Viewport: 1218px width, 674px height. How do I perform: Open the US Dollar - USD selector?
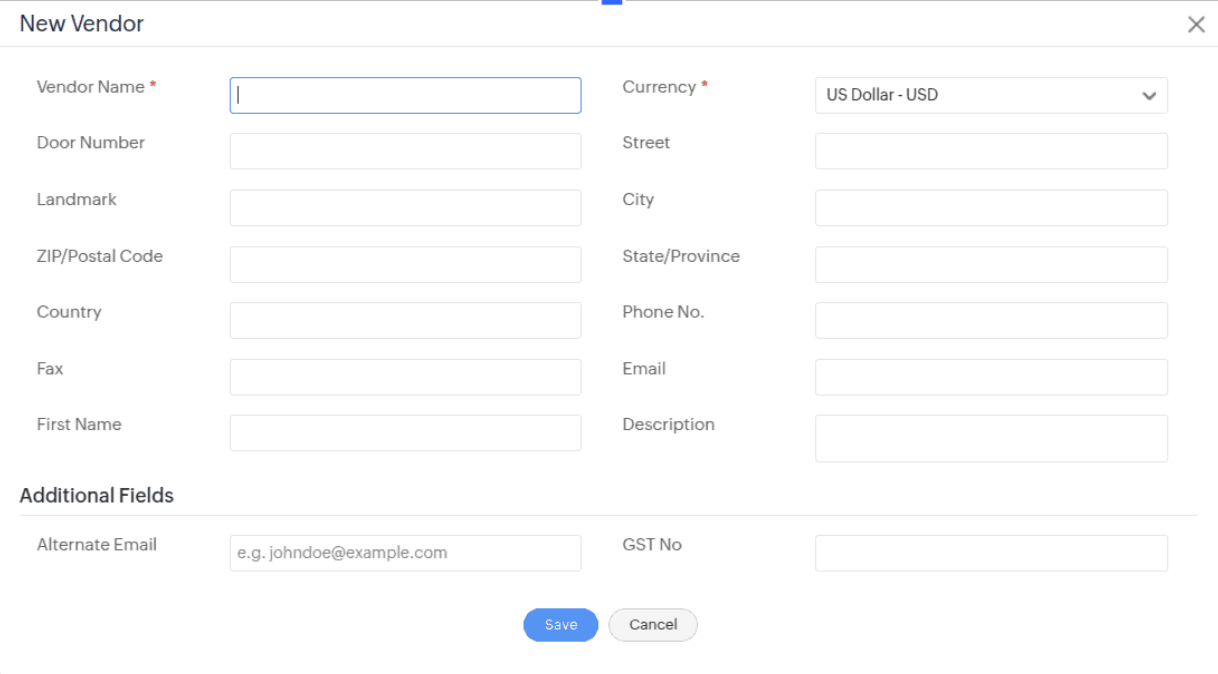[980, 96]
